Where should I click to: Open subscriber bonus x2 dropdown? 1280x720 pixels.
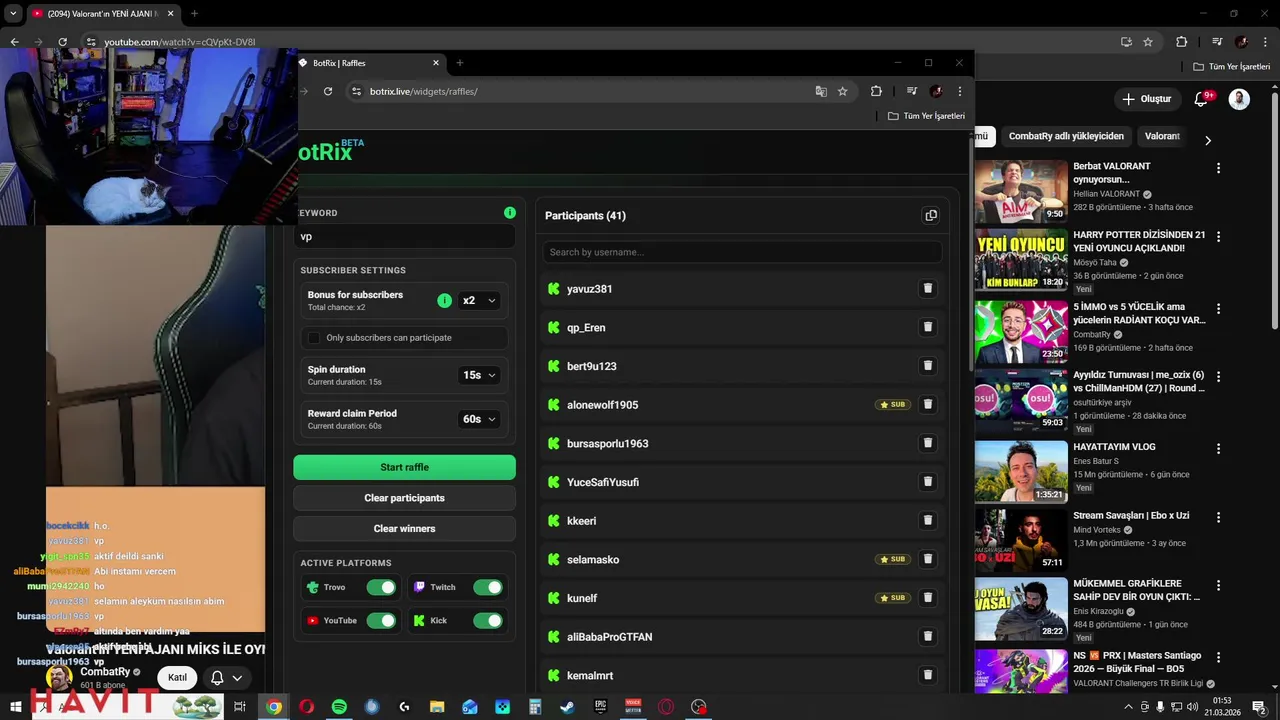(x=478, y=300)
